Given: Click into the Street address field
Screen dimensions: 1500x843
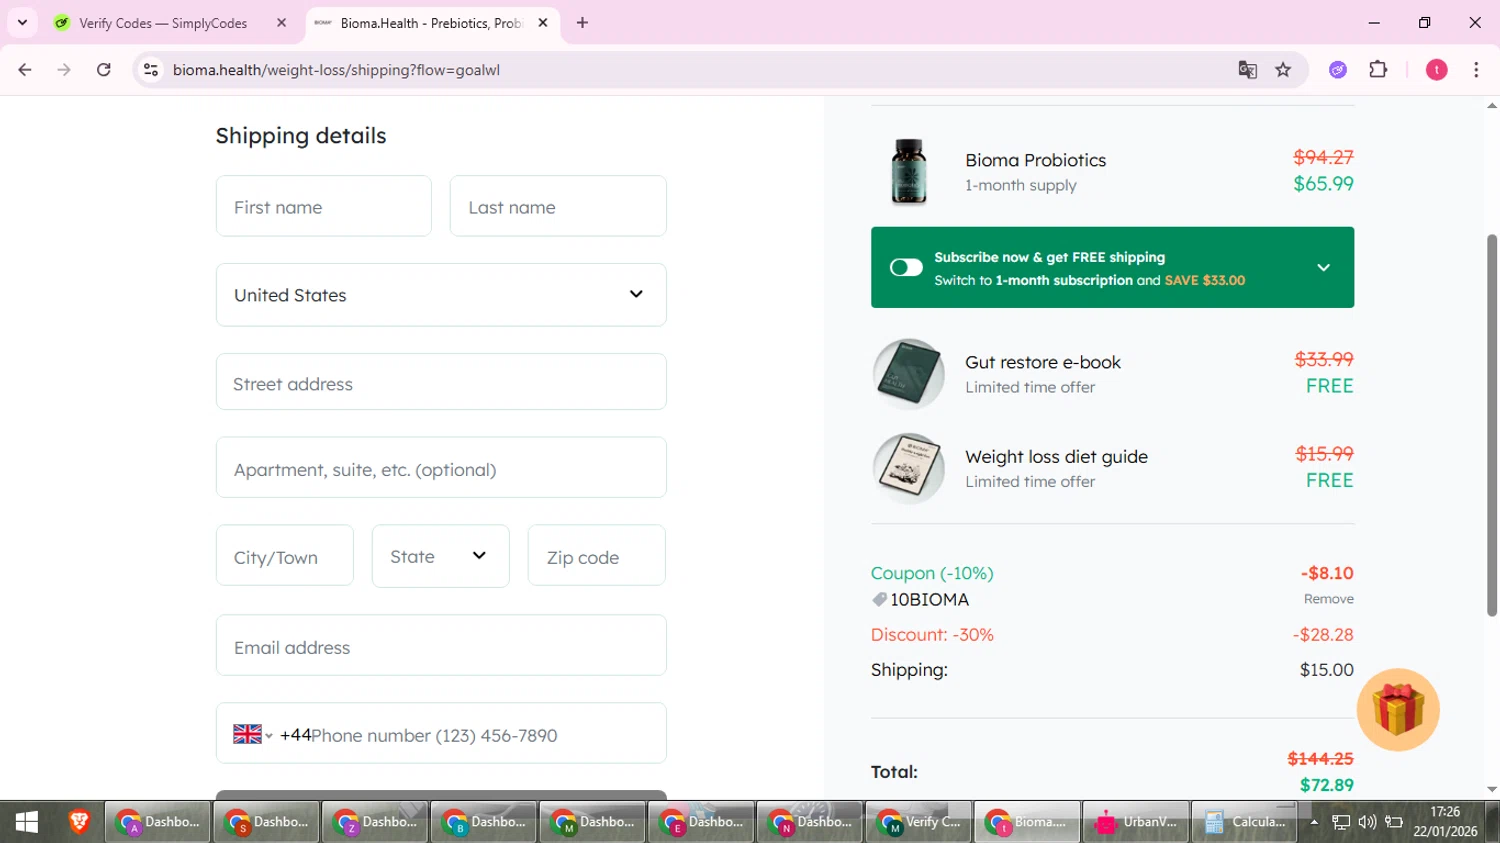Looking at the screenshot, I should 441,382.
